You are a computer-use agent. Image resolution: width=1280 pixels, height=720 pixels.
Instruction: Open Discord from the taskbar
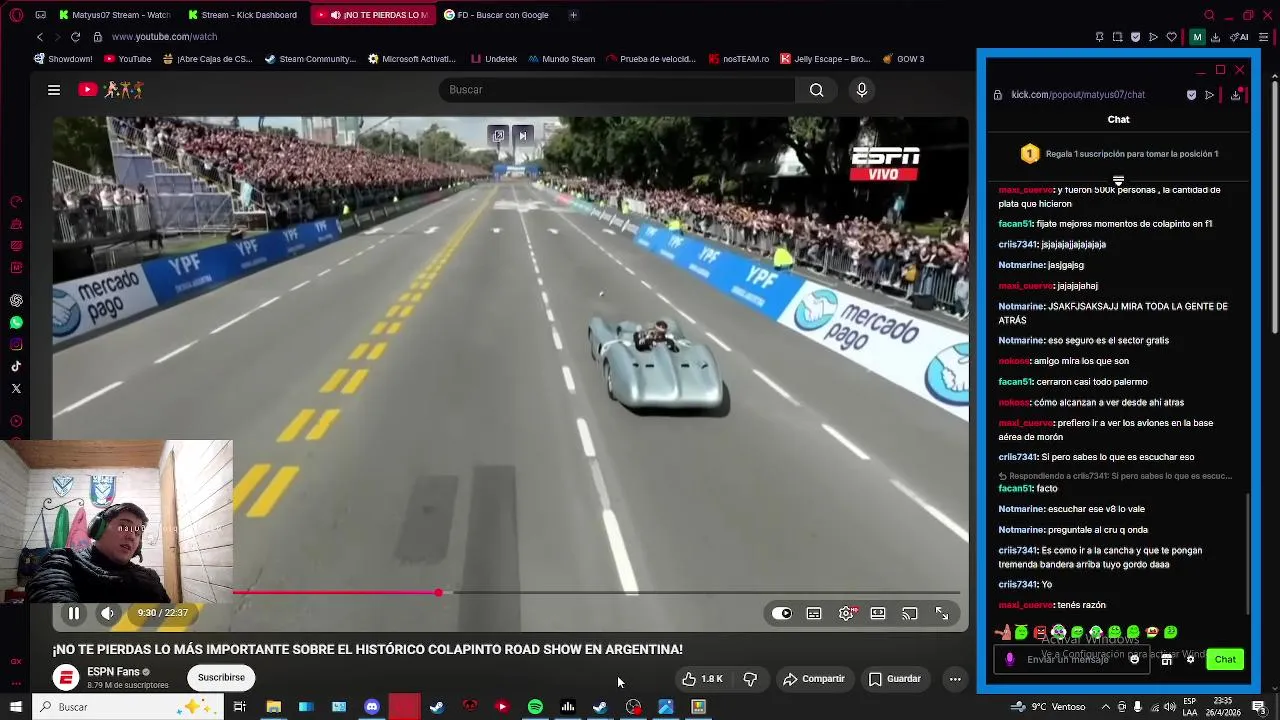point(372,707)
